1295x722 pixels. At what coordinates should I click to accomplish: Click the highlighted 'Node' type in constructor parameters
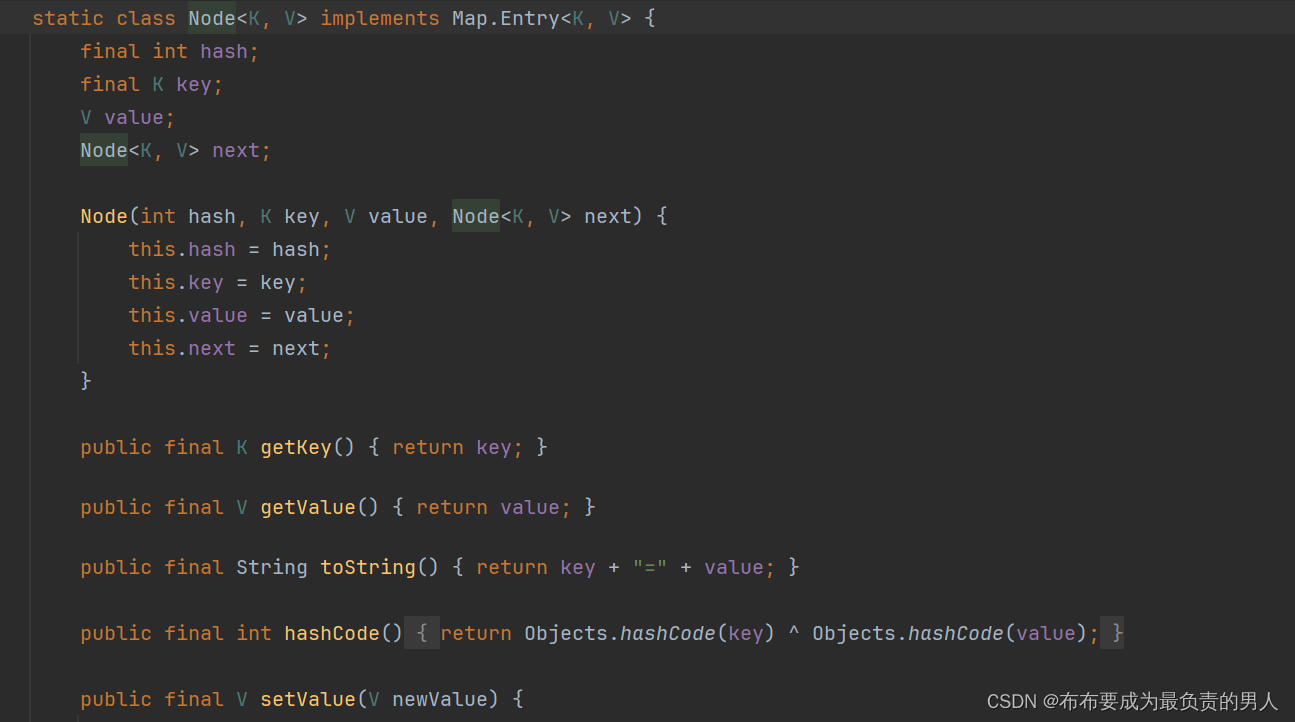click(x=476, y=216)
